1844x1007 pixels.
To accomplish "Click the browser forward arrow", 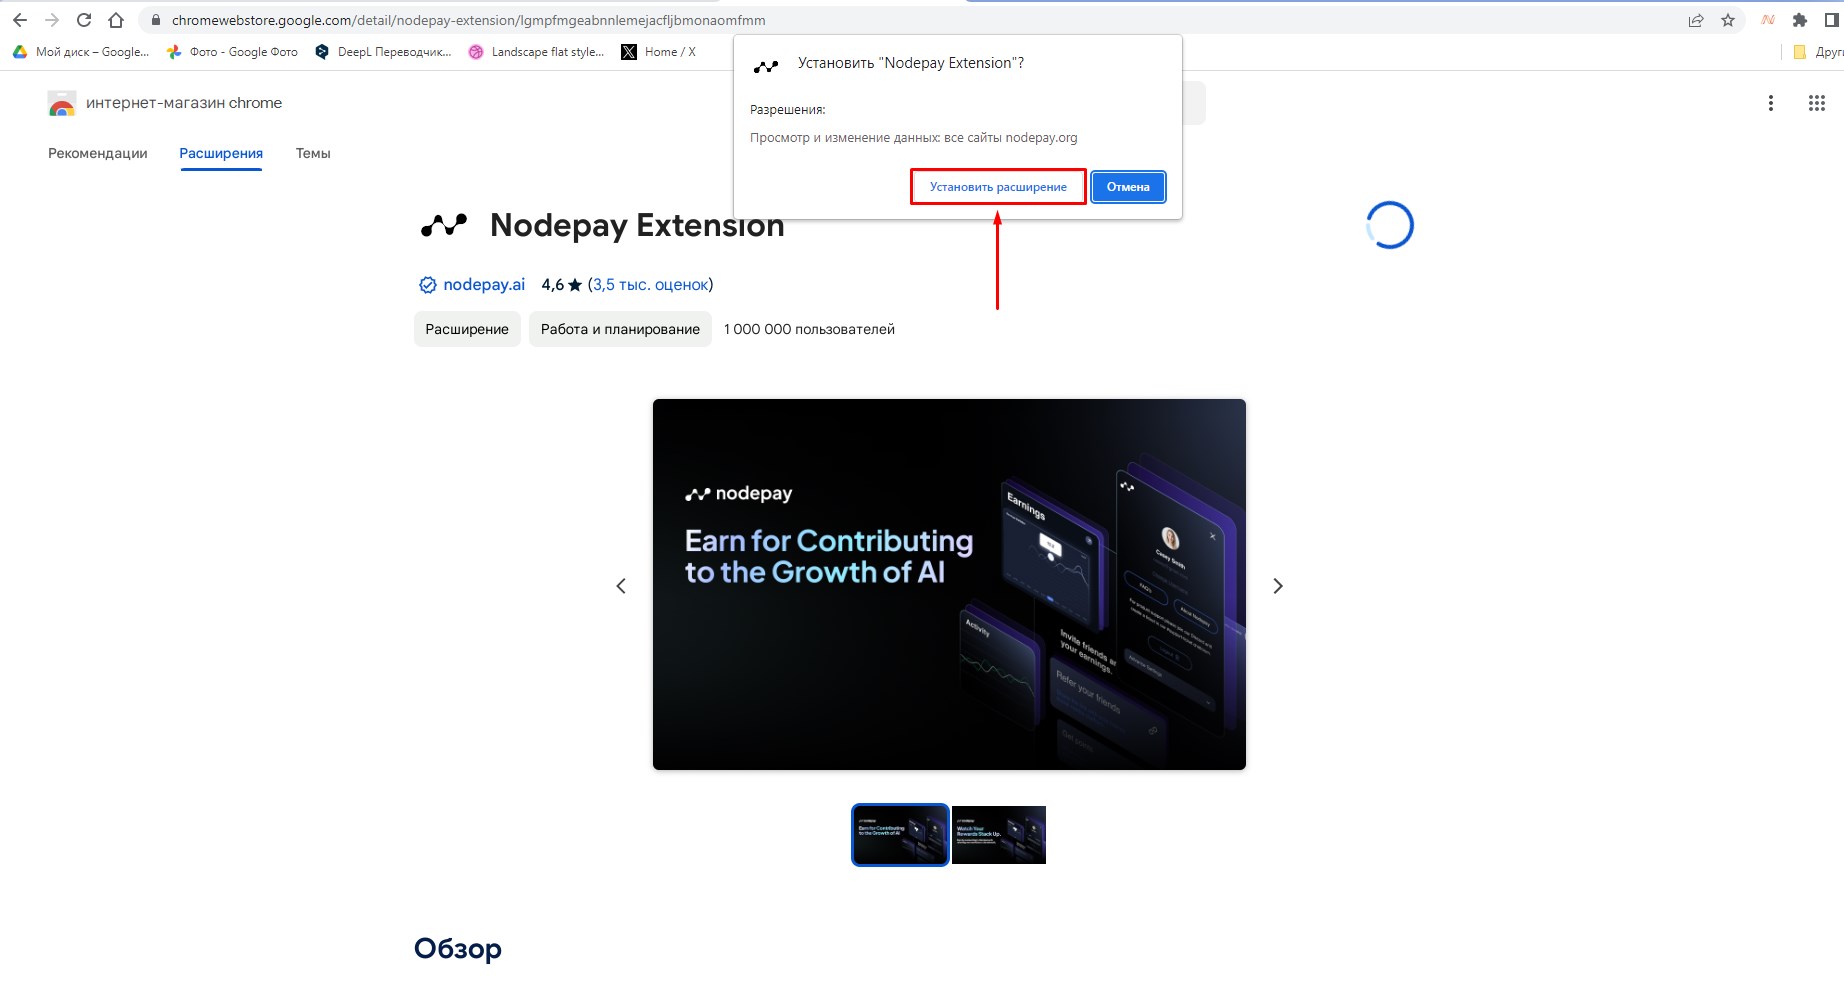I will point(52,20).
